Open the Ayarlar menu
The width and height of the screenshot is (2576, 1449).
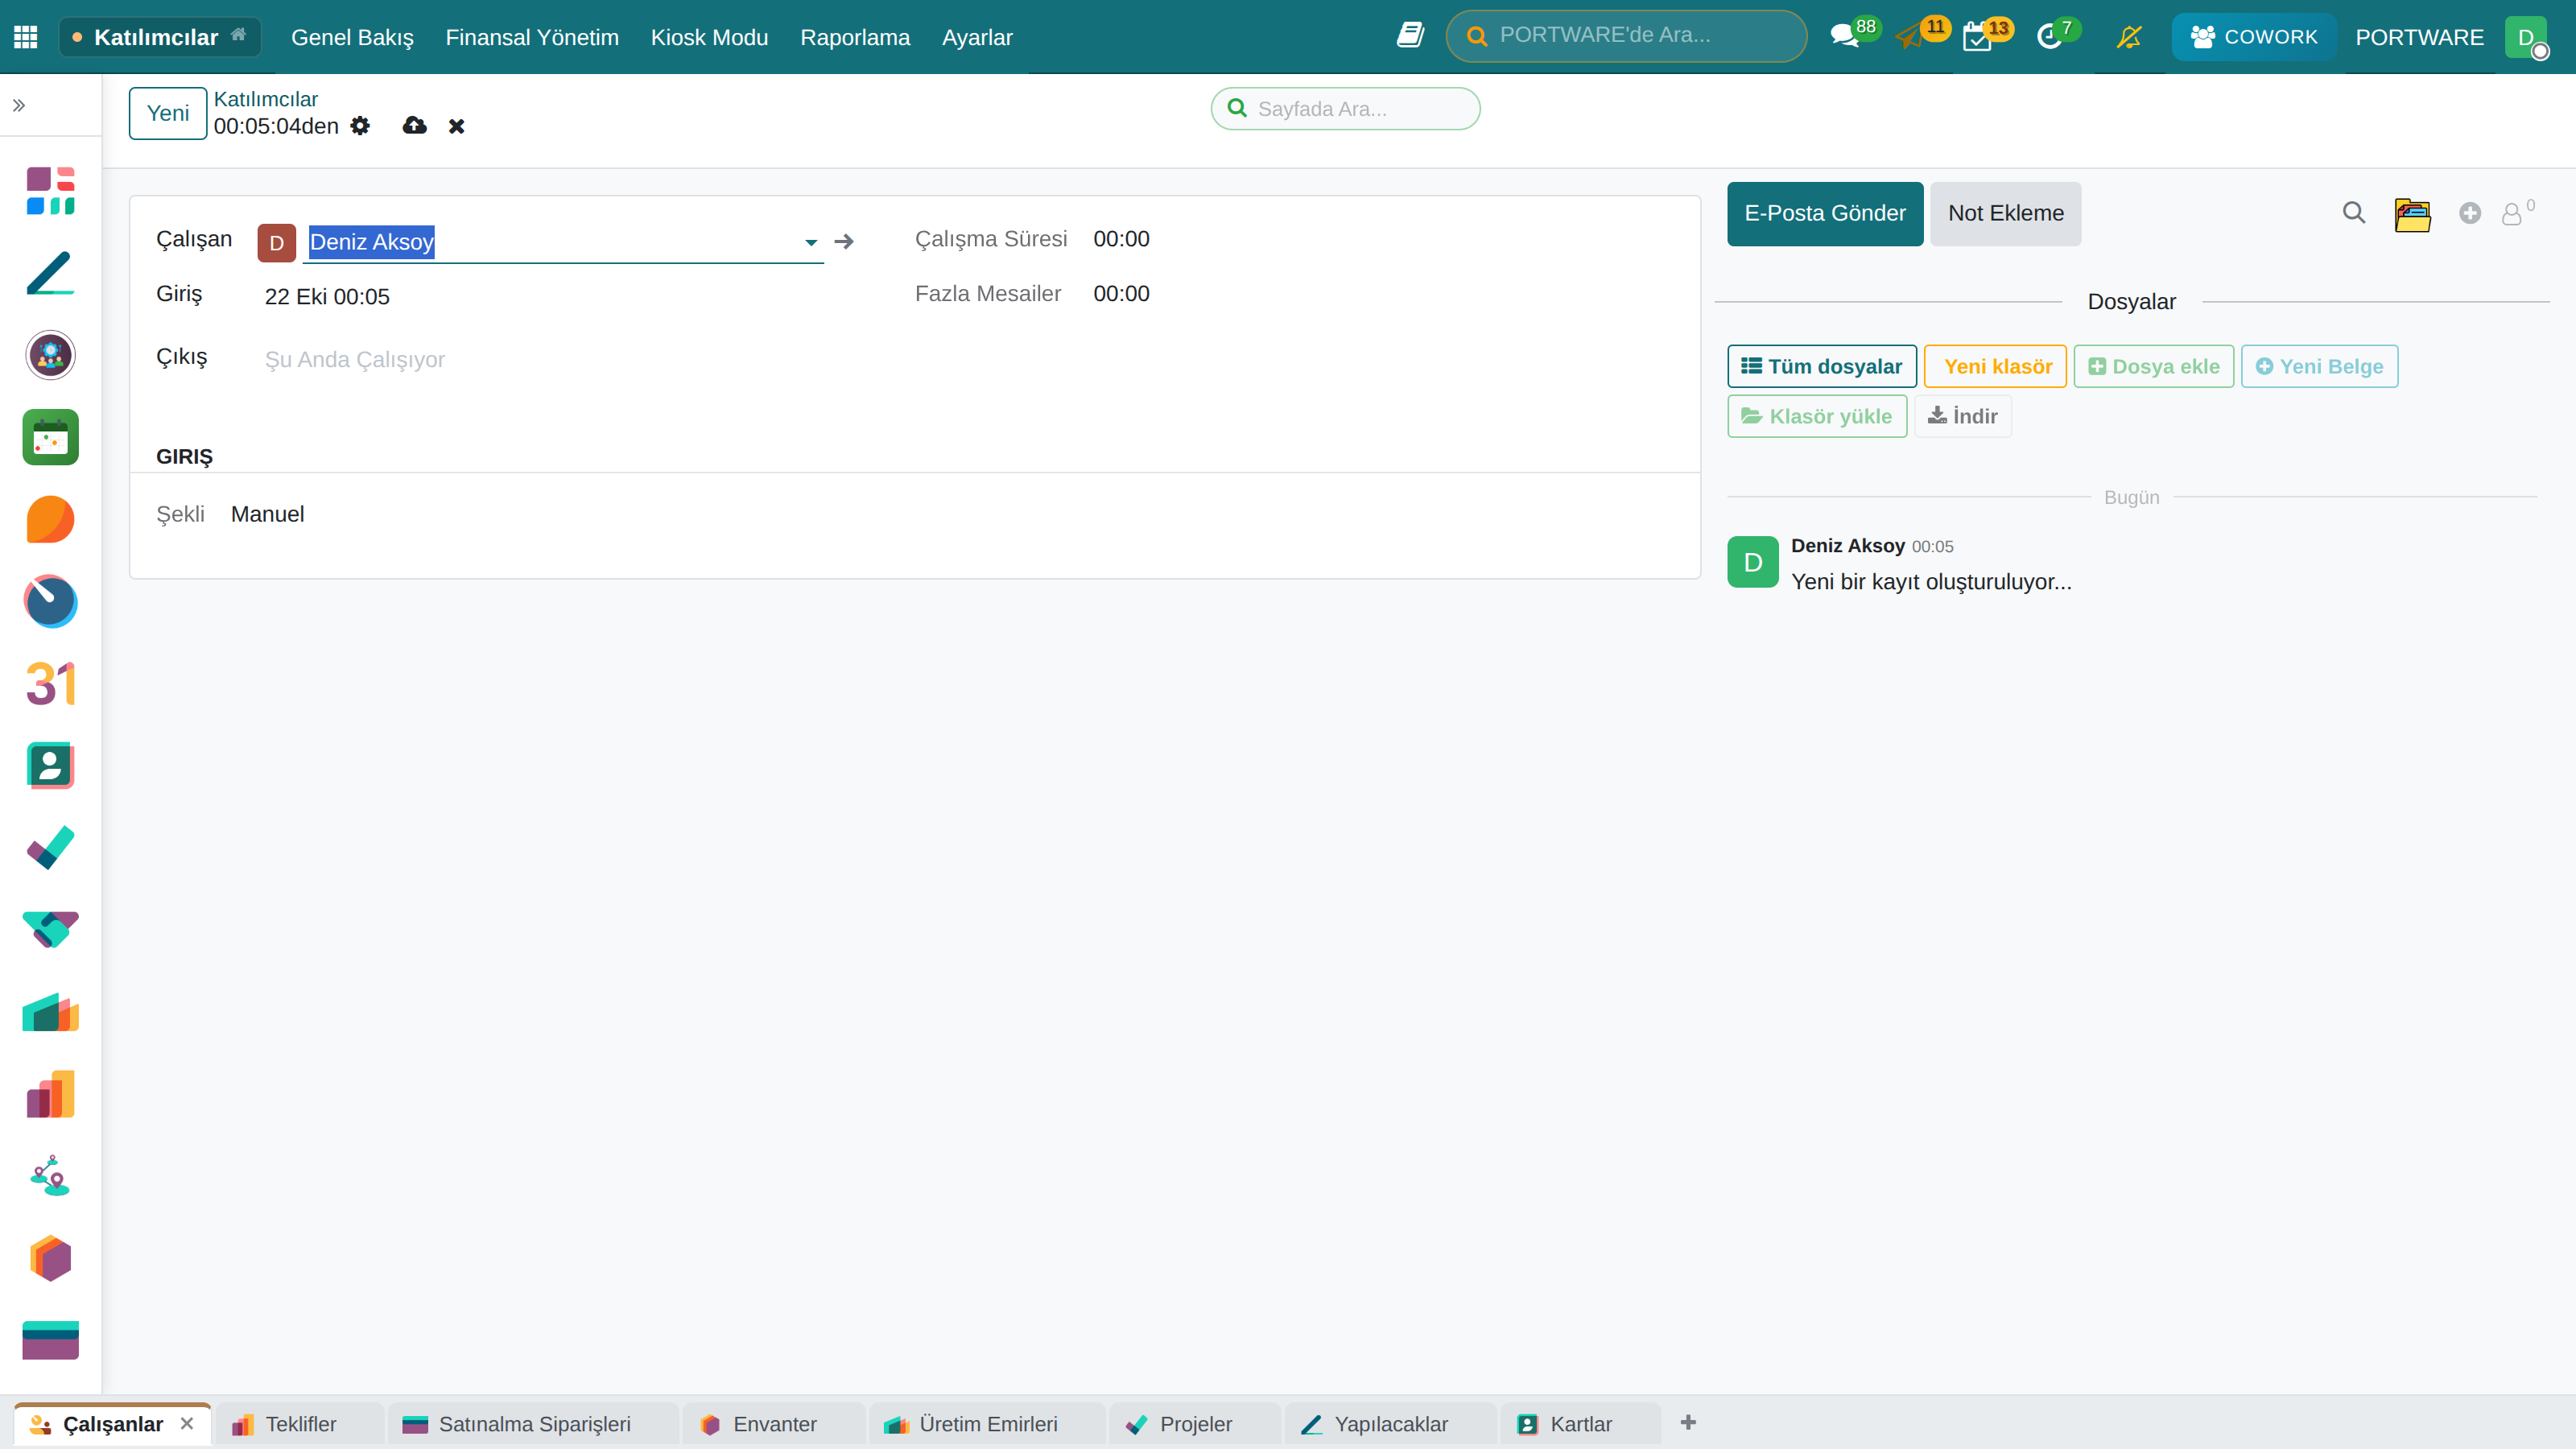pyautogui.click(x=977, y=37)
